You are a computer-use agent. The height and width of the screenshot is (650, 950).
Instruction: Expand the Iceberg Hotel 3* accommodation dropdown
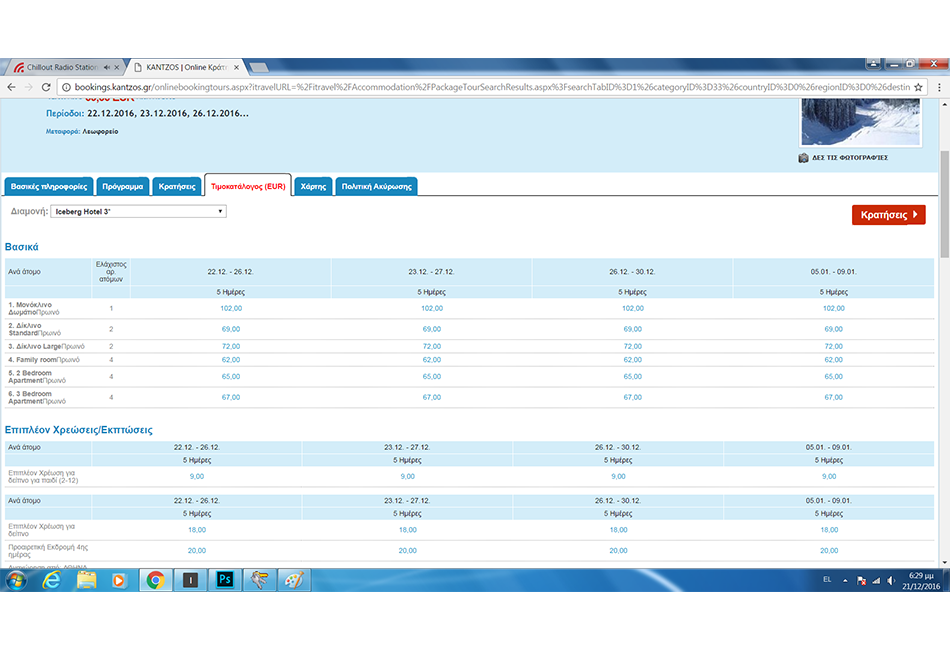click(138, 211)
